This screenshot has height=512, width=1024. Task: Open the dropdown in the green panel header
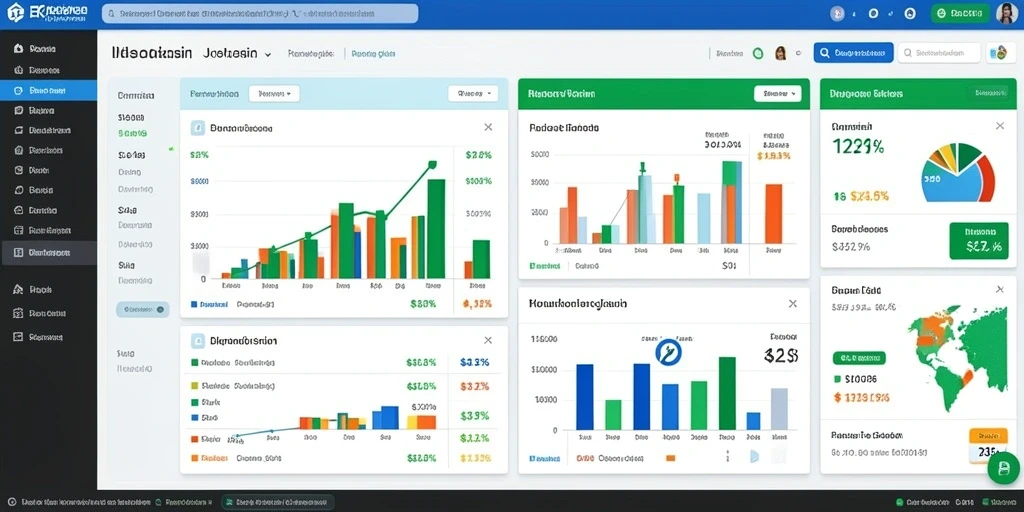point(777,94)
